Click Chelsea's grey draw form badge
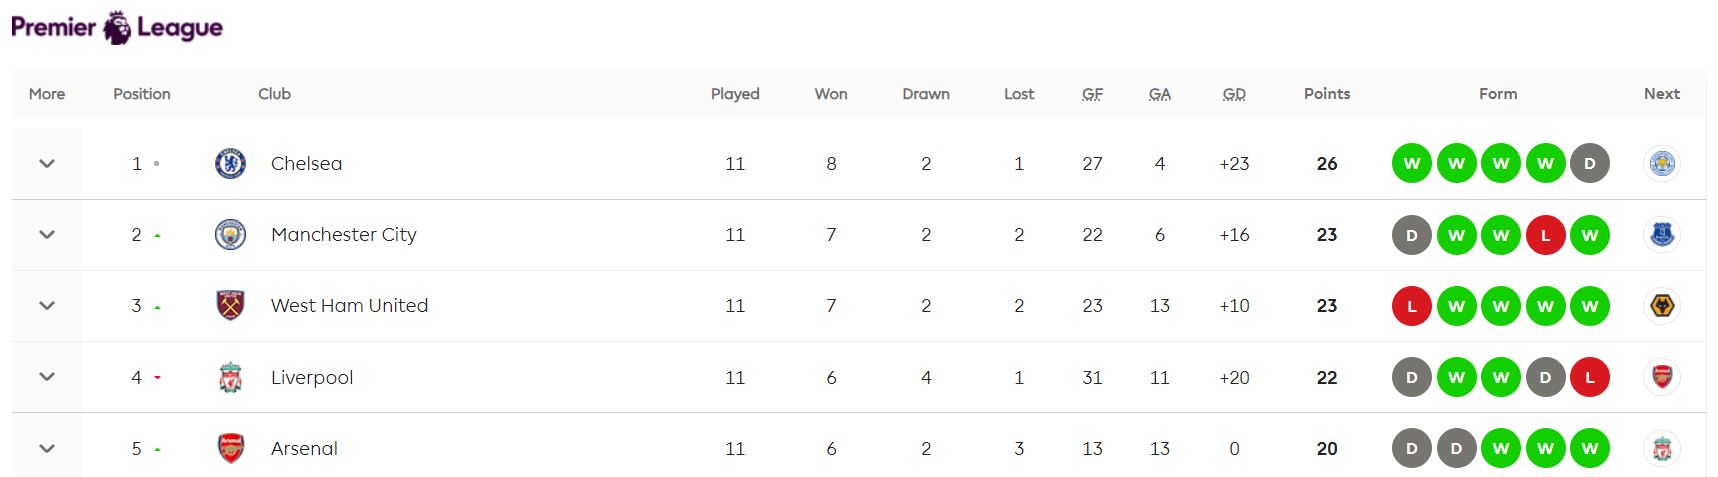 (1590, 163)
